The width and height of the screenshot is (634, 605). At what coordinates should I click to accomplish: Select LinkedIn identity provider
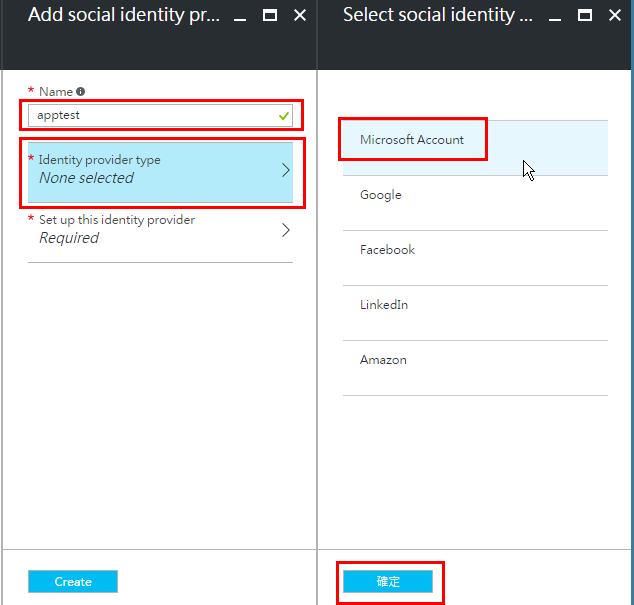click(x=384, y=305)
